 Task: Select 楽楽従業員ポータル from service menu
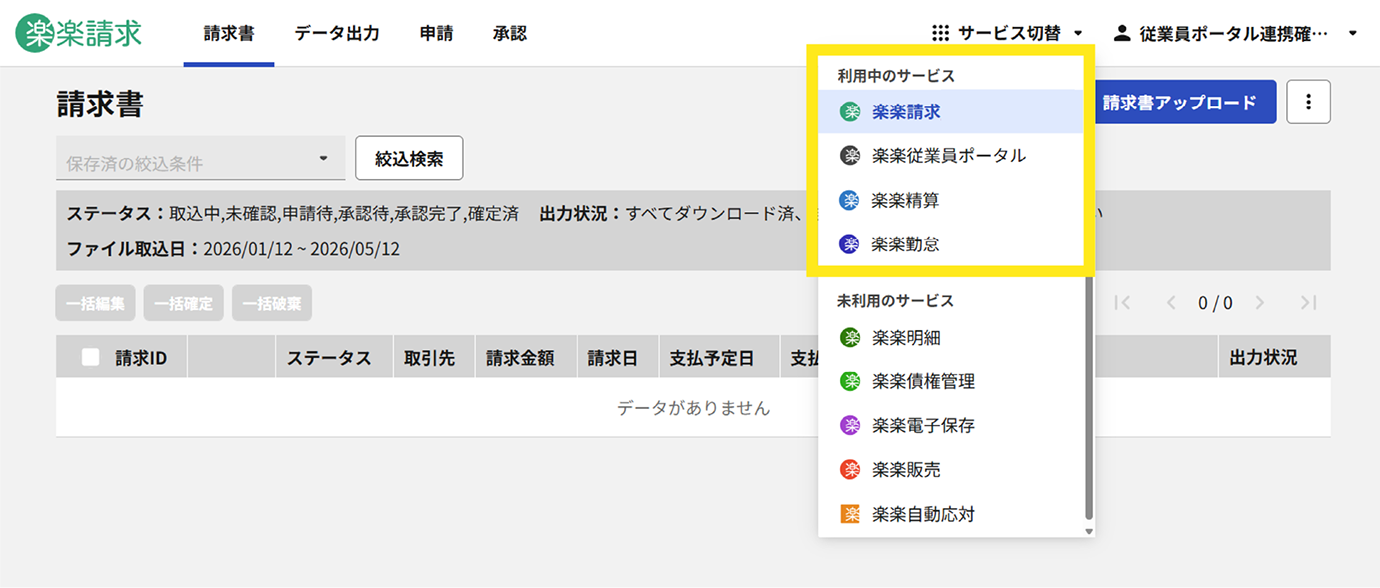[950, 156]
